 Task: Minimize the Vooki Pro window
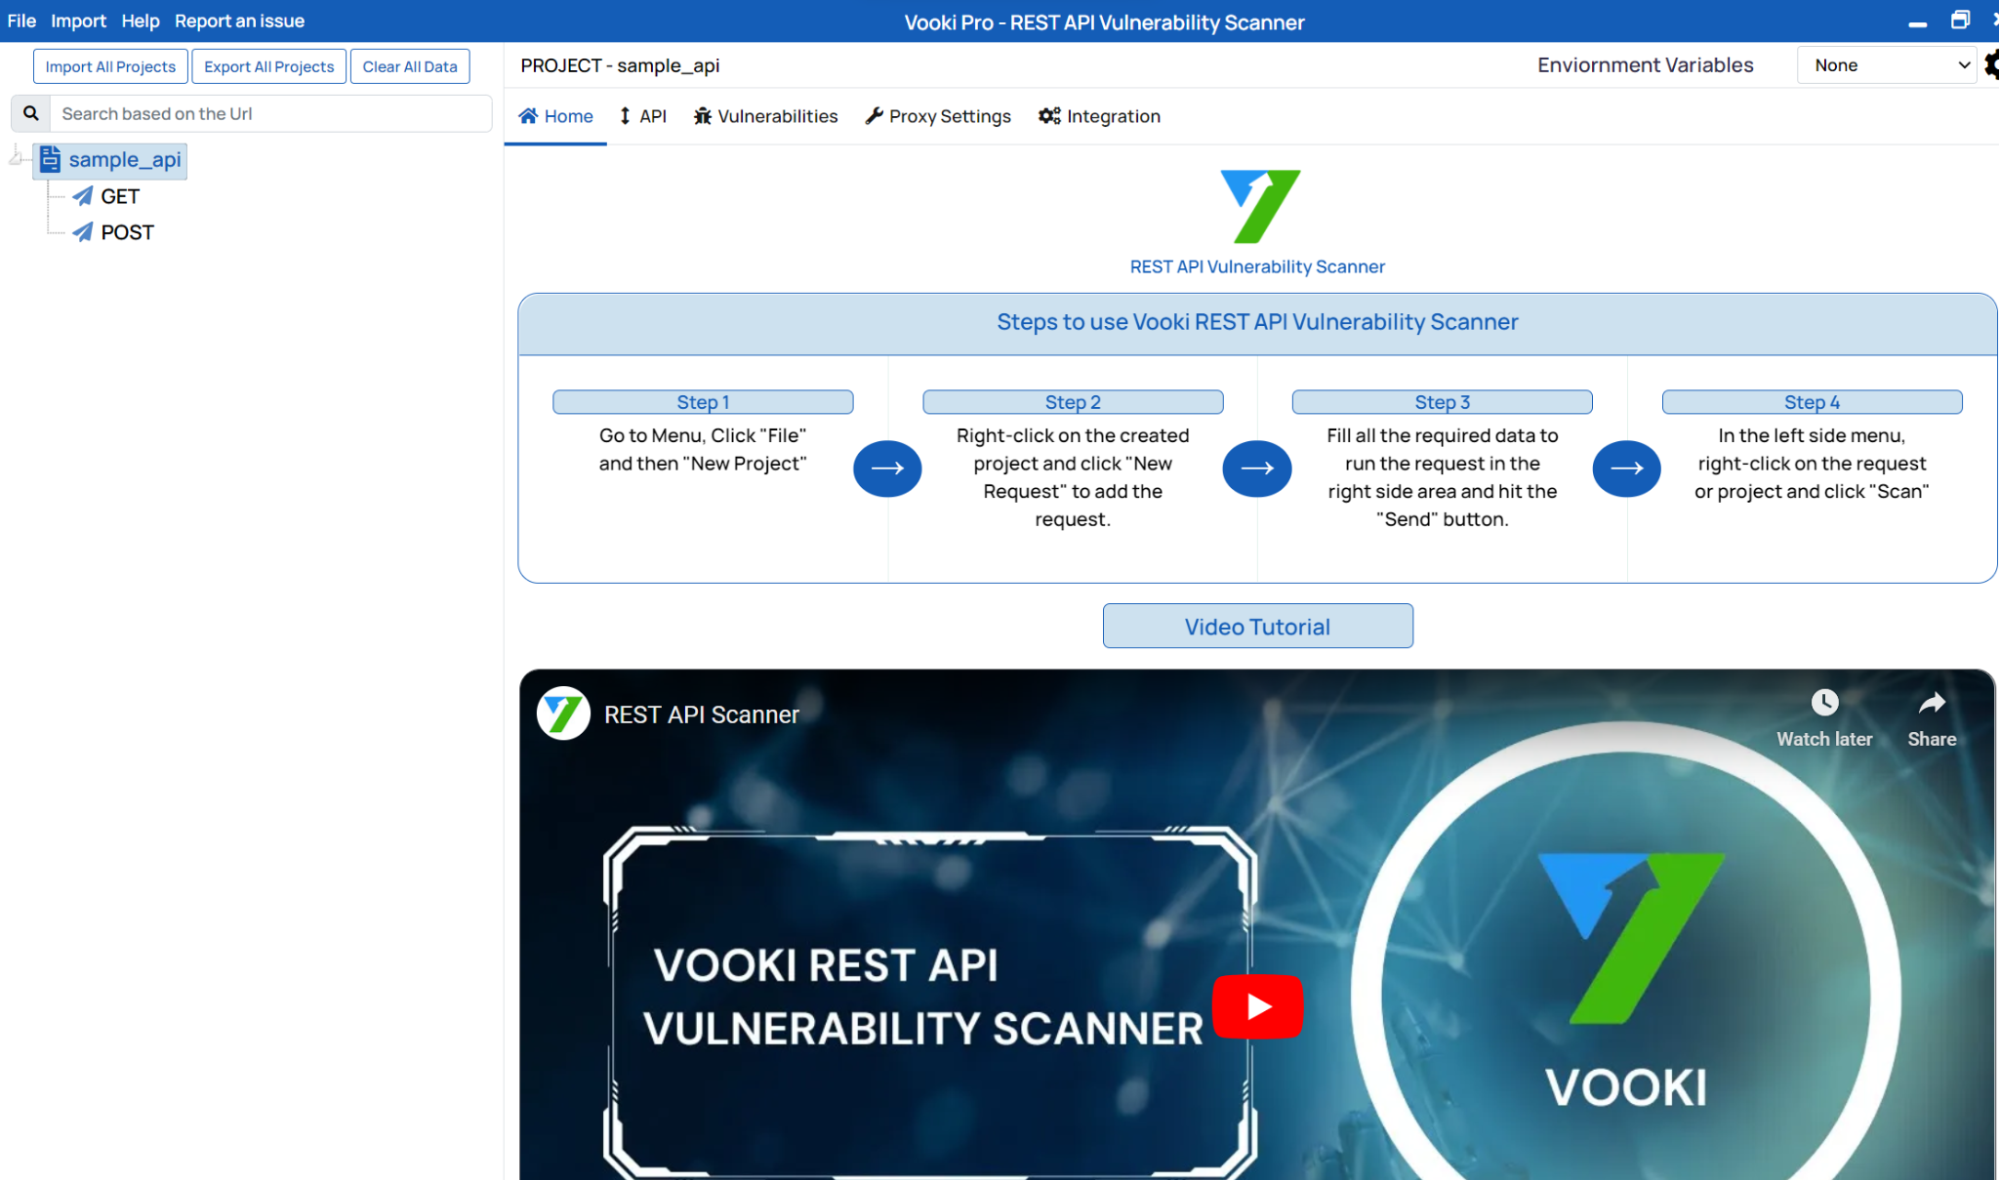[x=1917, y=23]
